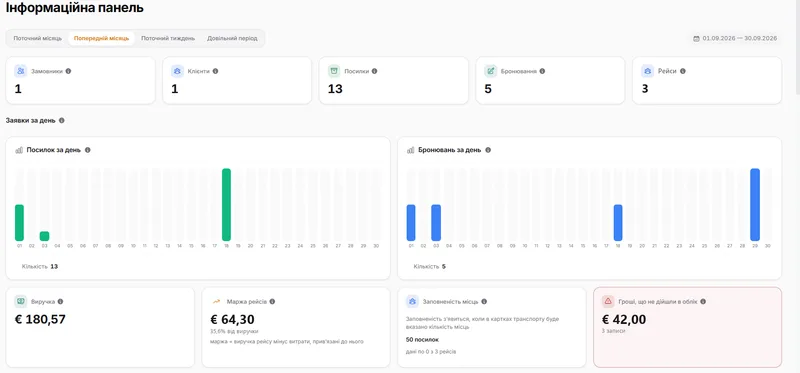Image resolution: width=800 pixels, height=373 pixels.
Task: Click the Бронювання edit icon
Action: (x=490, y=71)
